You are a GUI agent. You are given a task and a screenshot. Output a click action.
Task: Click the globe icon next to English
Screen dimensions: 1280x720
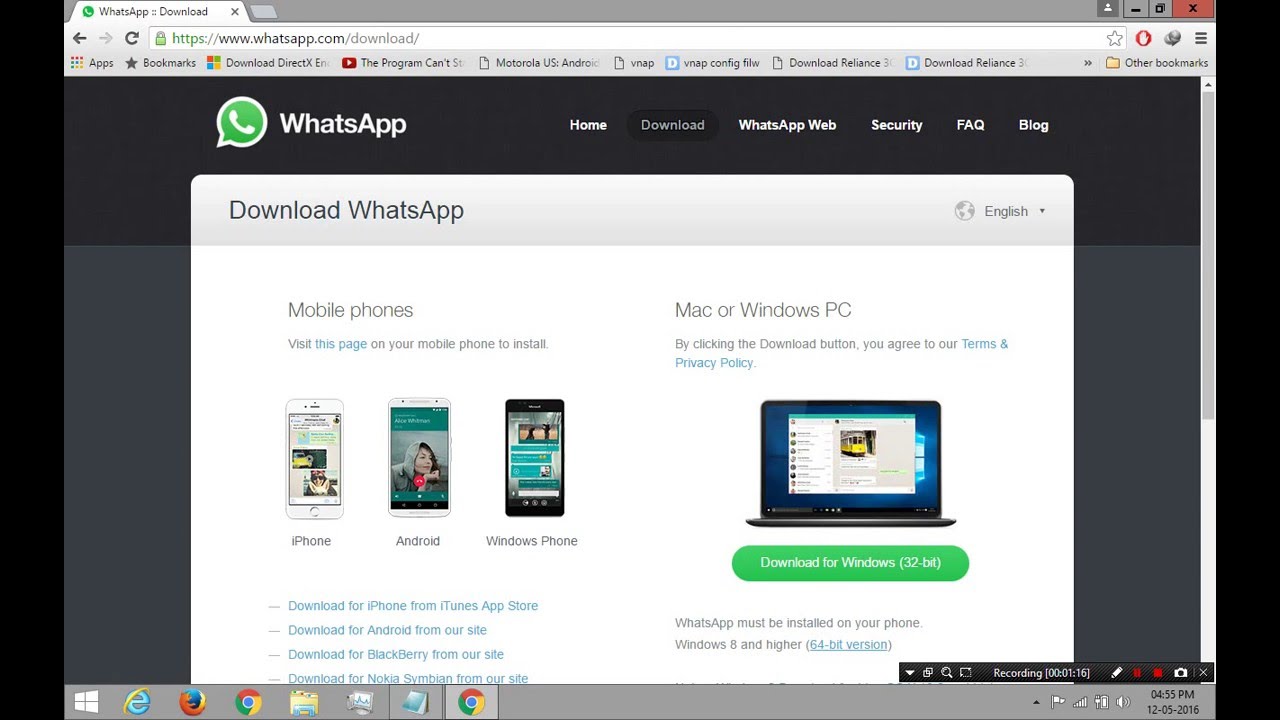point(964,211)
